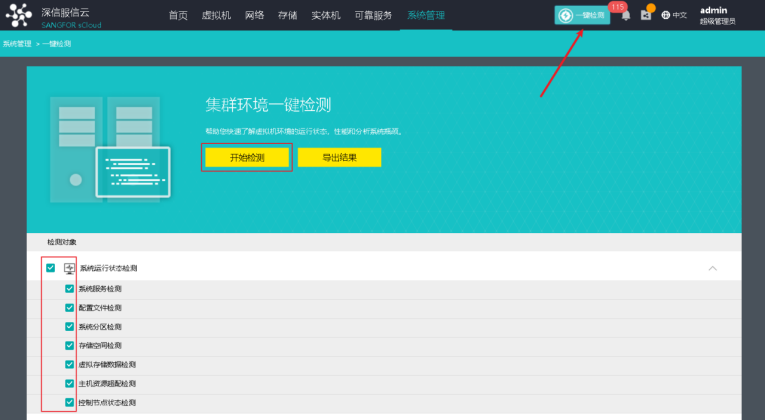Click the monitor icon beside 系统运行状态检测
The height and width of the screenshot is (420, 765).
click(x=69, y=268)
